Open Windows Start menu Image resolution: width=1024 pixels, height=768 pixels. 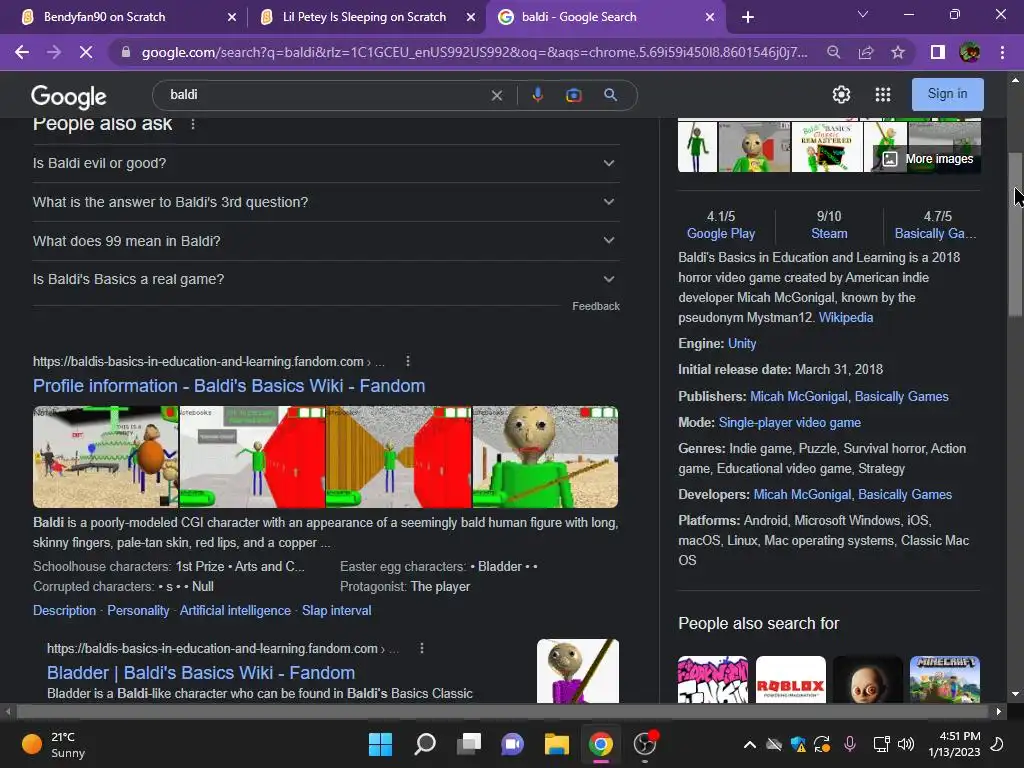380,744
